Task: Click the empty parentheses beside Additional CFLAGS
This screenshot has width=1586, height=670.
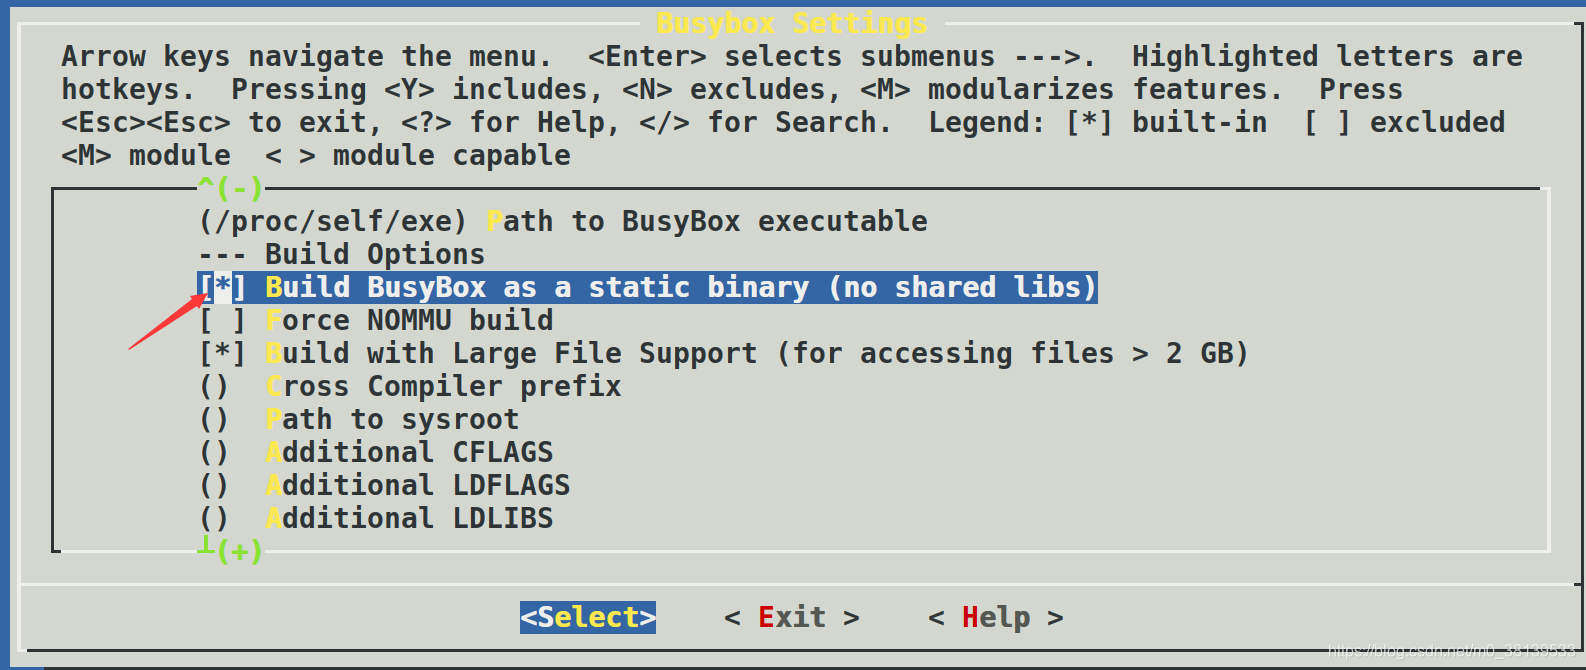Action: [x=214, y=452]
